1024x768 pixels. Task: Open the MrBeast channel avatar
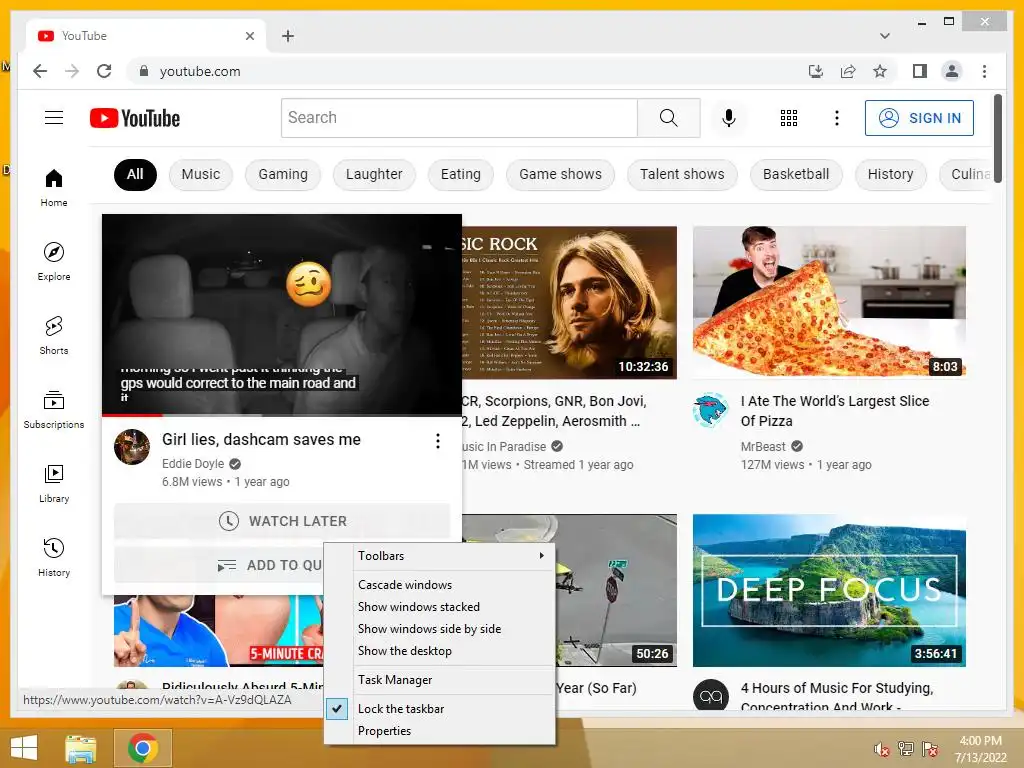point(711,409)
